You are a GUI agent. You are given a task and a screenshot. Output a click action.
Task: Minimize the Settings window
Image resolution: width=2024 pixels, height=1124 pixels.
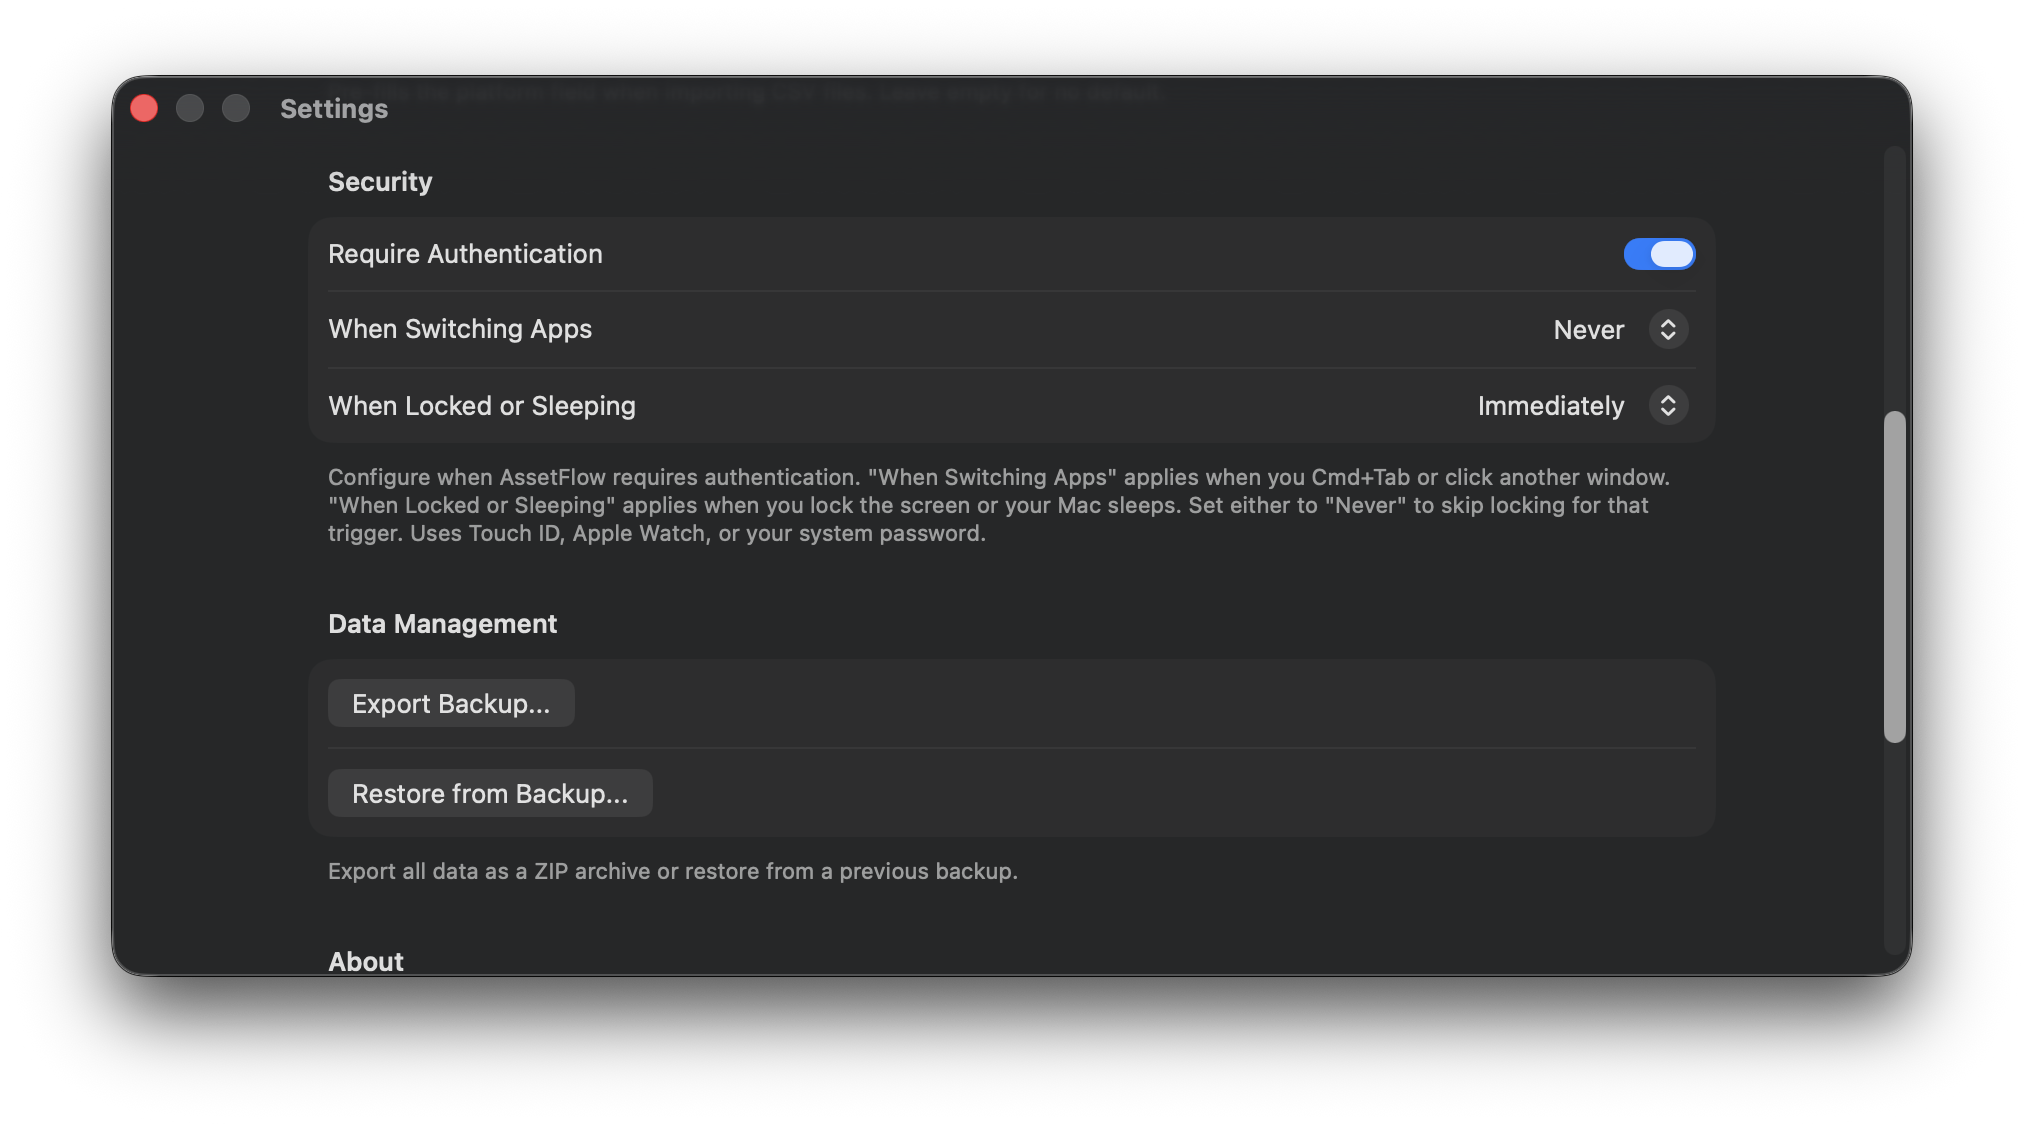(189, 107)
